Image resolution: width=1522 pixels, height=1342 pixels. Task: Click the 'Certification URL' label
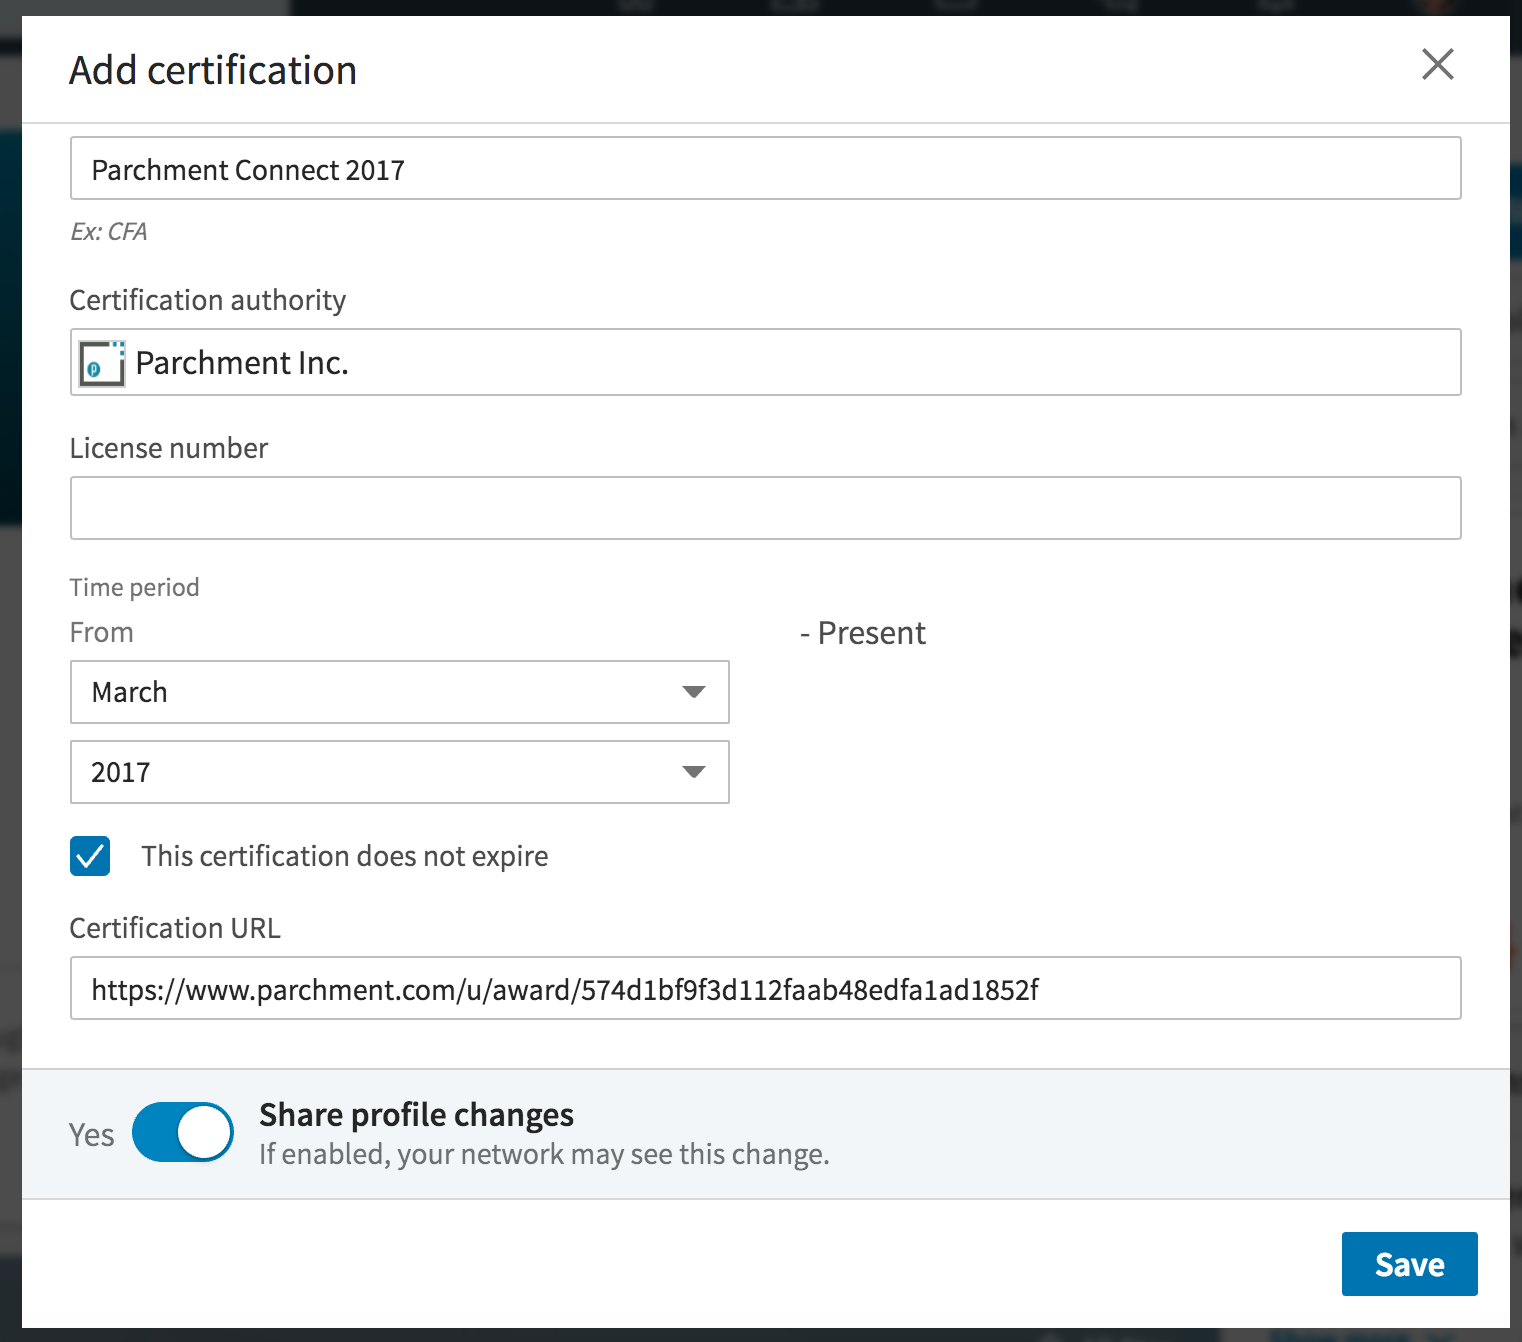pyautogui.click(x=175, y=928)
